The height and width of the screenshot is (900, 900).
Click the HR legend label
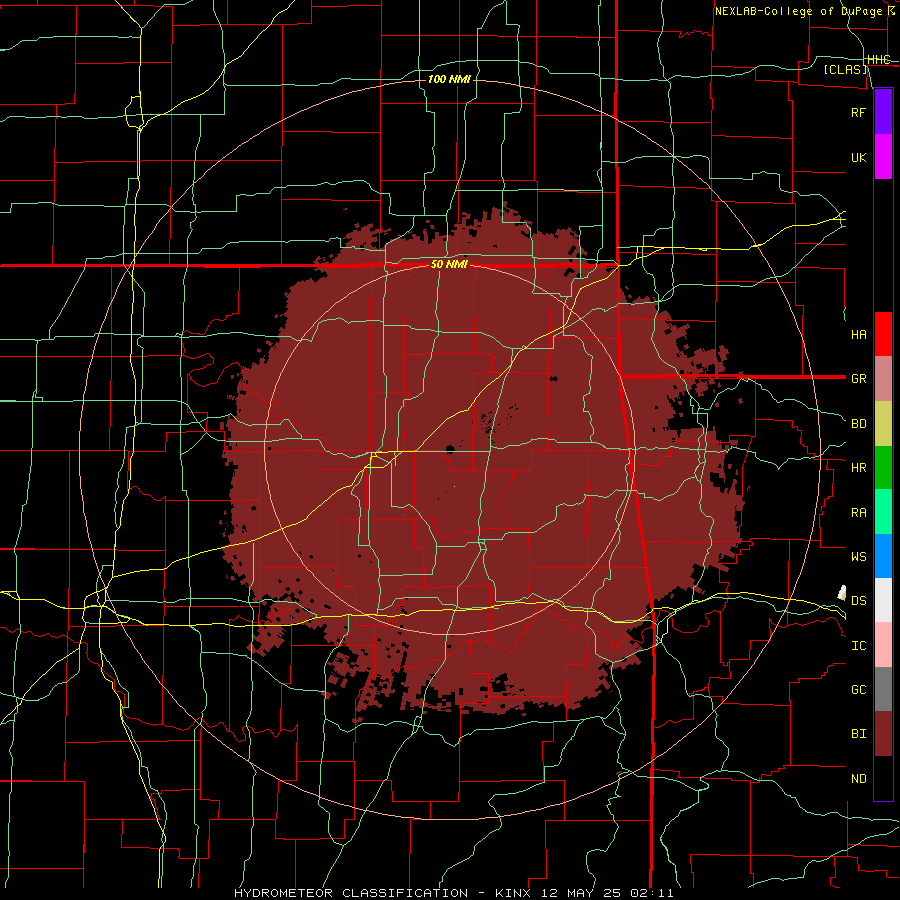coord(859,468)
